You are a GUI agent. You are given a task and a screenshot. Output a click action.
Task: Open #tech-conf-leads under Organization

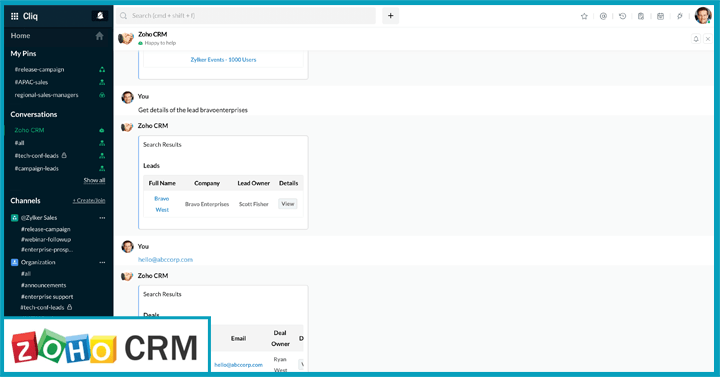[42, 308]
